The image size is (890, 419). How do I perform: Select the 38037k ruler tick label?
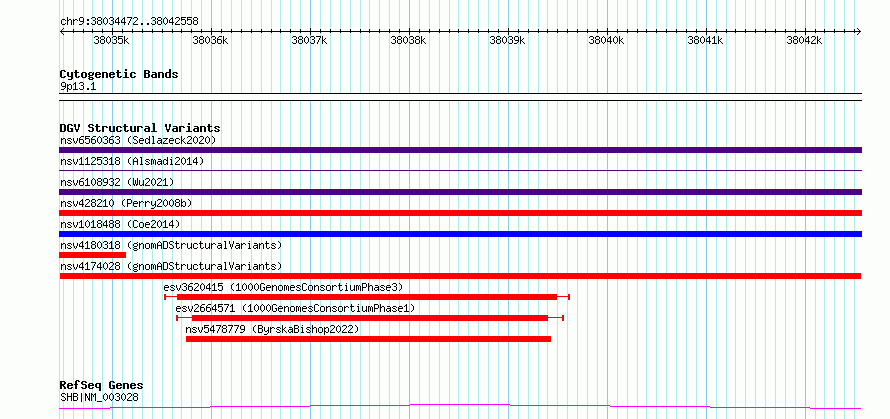[x=309, y=40]
